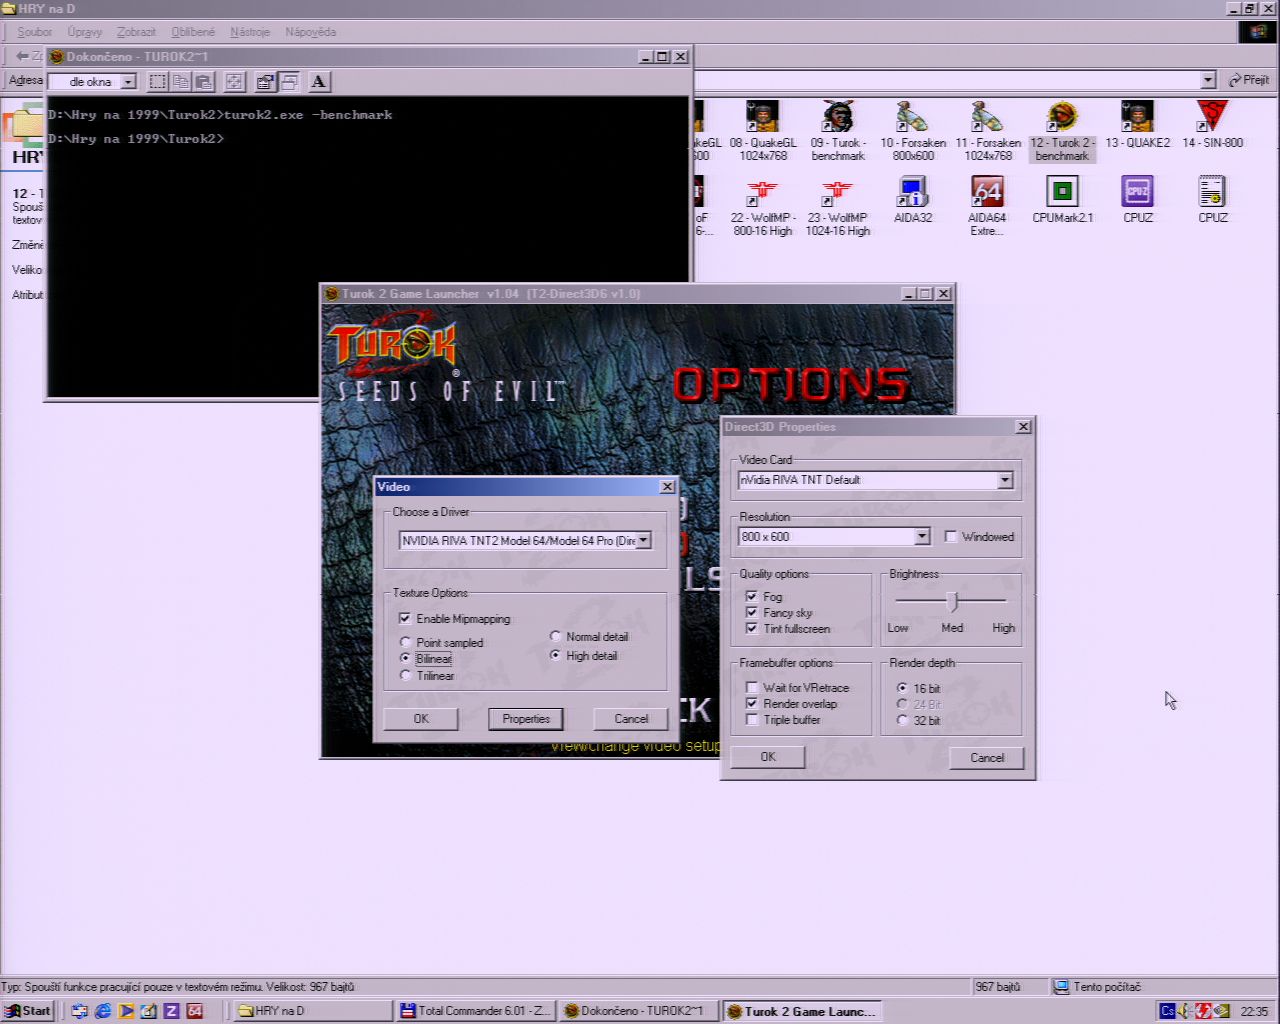The width and height of the screenshot is (1280, 1024).
Task: Select Bilinear texture filtering
Action: (405, 658)
